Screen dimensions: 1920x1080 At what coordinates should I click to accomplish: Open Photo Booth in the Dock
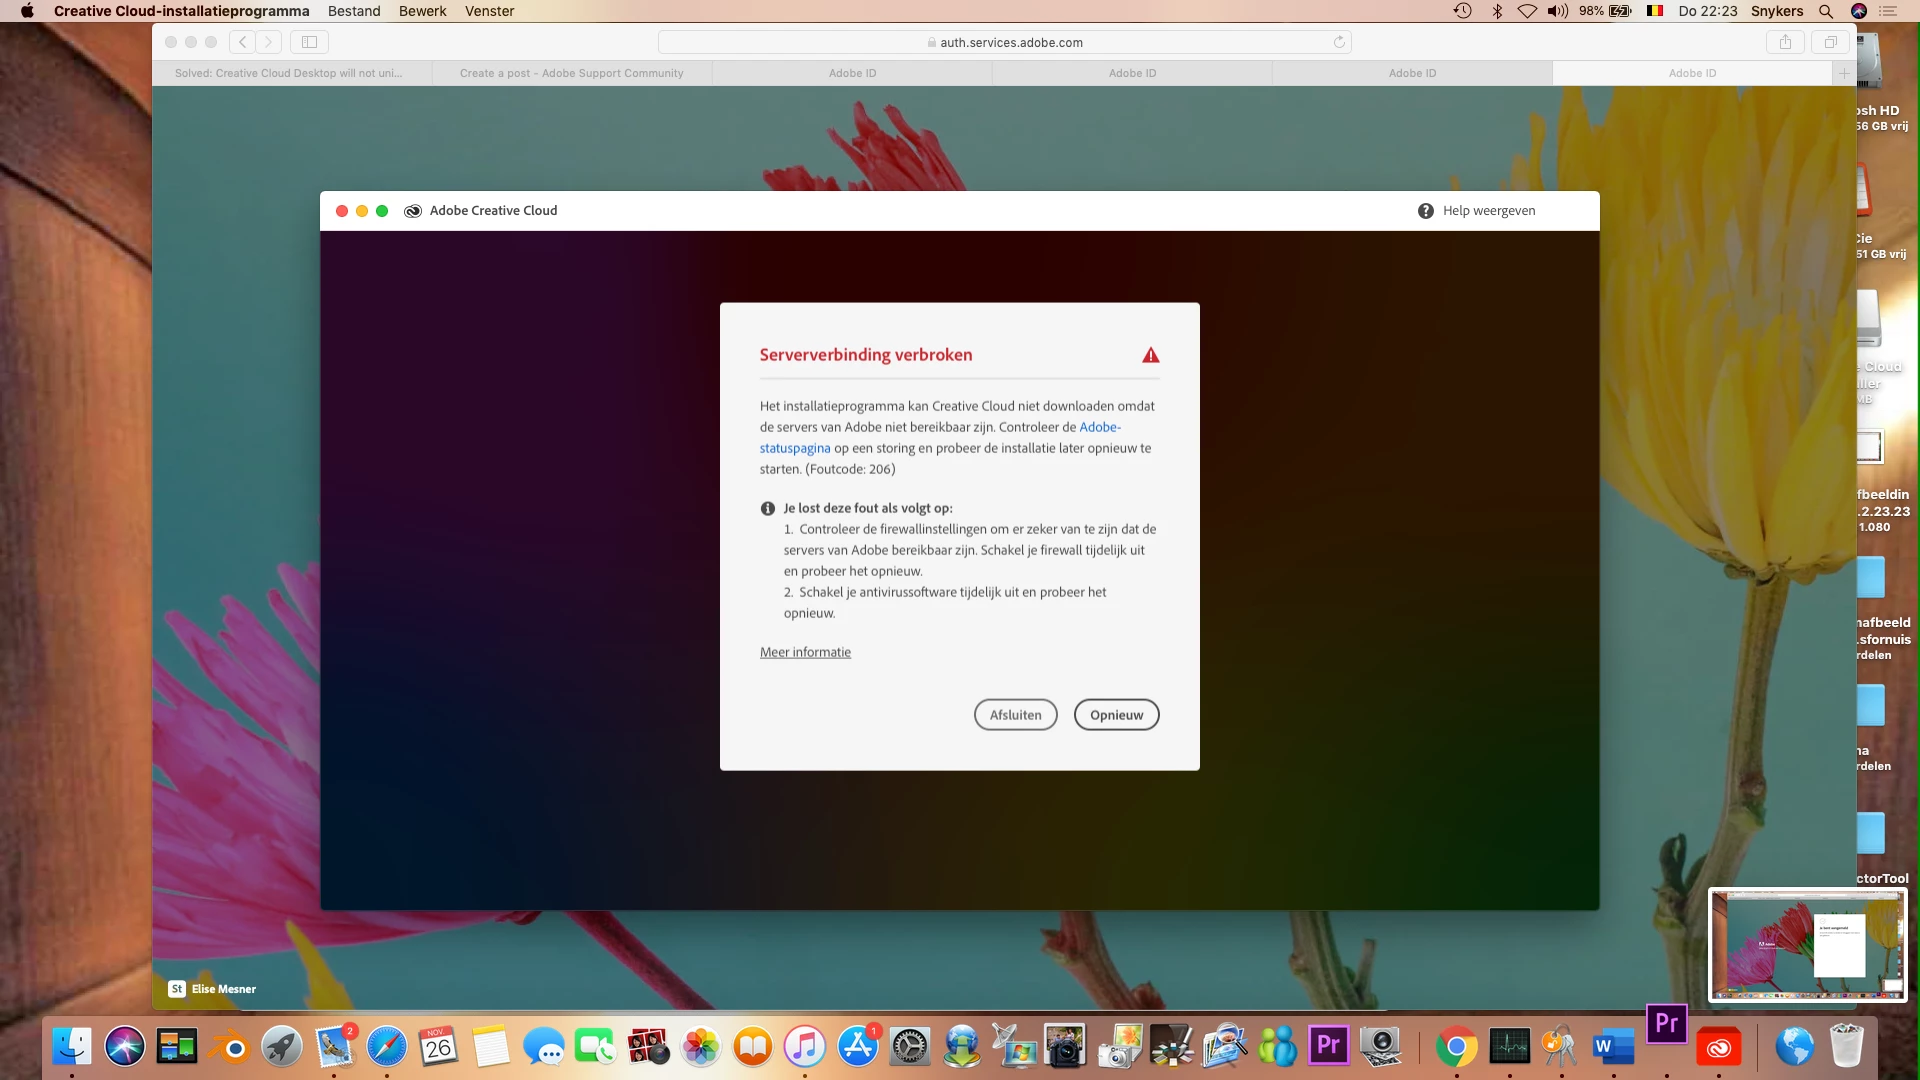pyautogui.click(x=648, y=1047)
